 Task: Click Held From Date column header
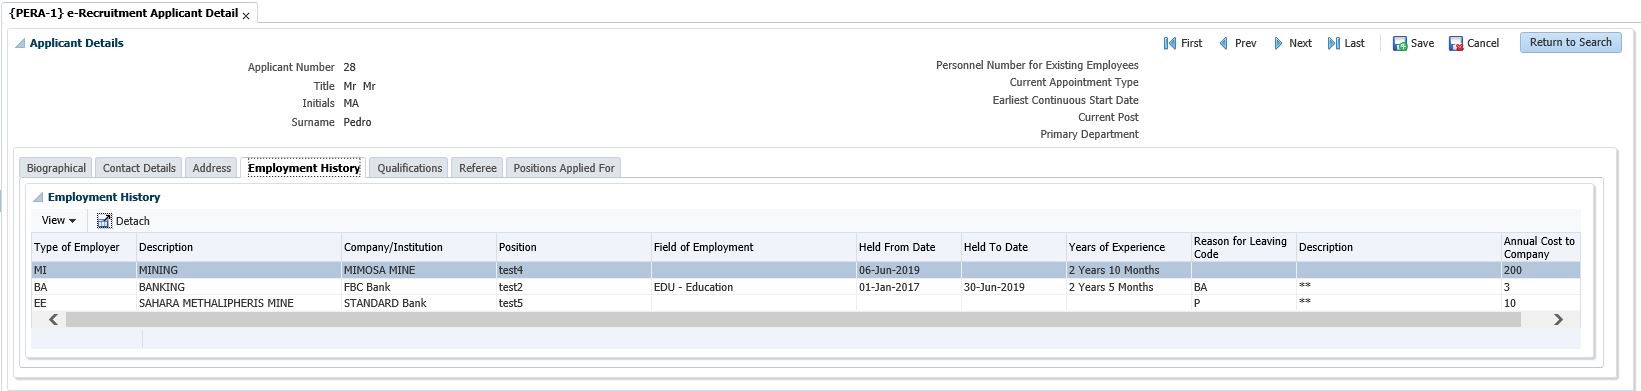point(908,247)
